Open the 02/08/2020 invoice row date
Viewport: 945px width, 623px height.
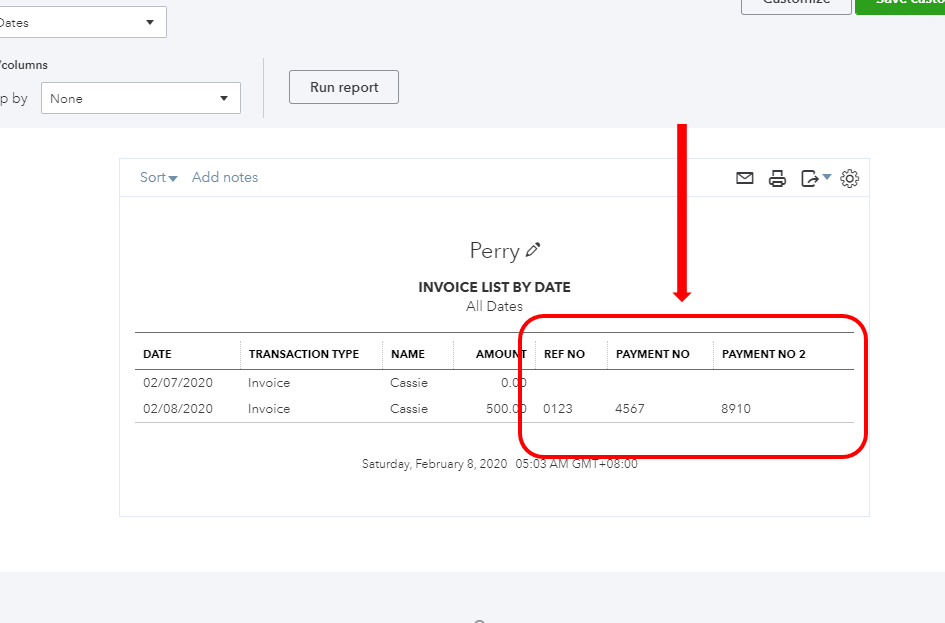177,409
